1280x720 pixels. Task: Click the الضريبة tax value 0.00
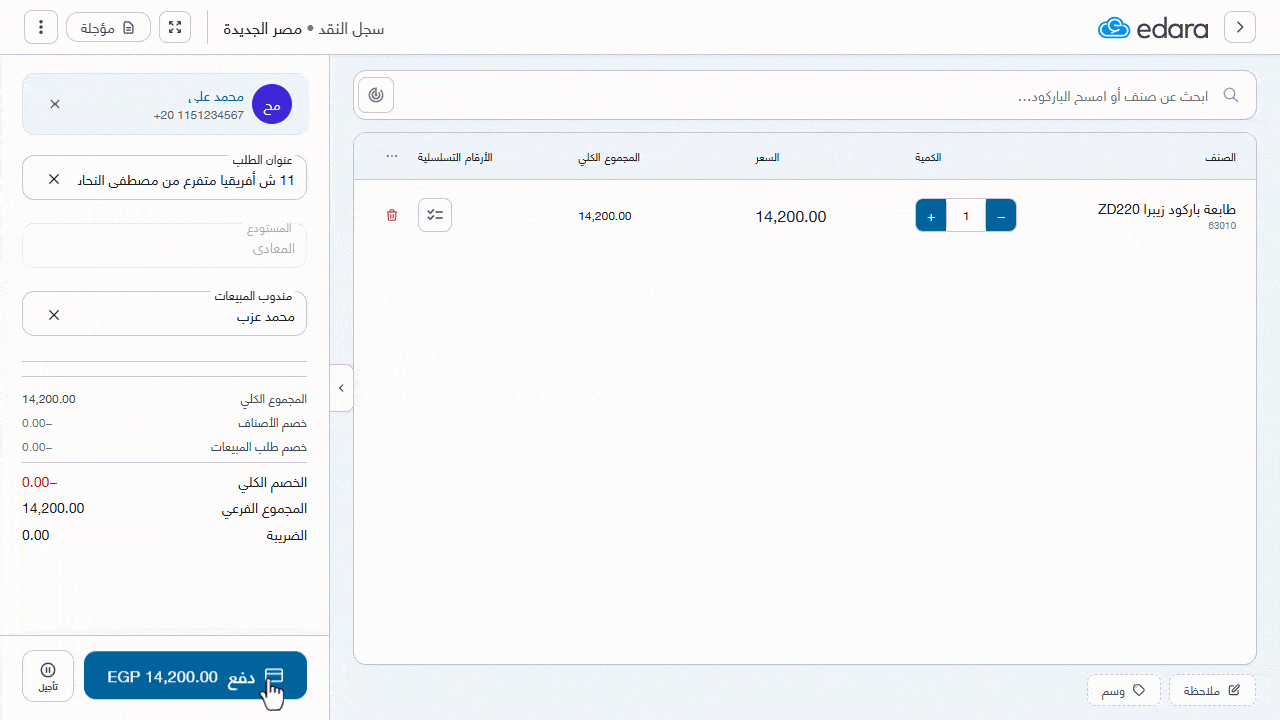(x=36, y=535)
